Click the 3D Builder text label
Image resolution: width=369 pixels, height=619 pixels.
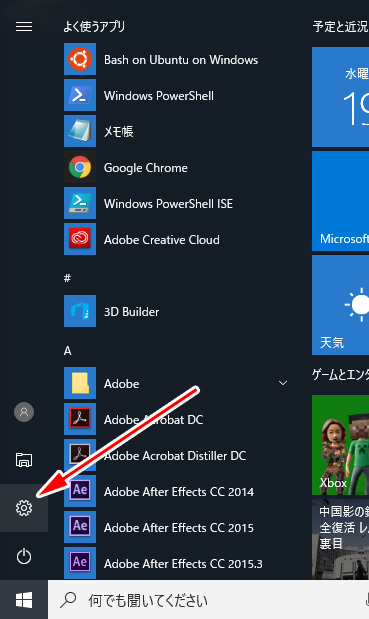pos(131,311)
